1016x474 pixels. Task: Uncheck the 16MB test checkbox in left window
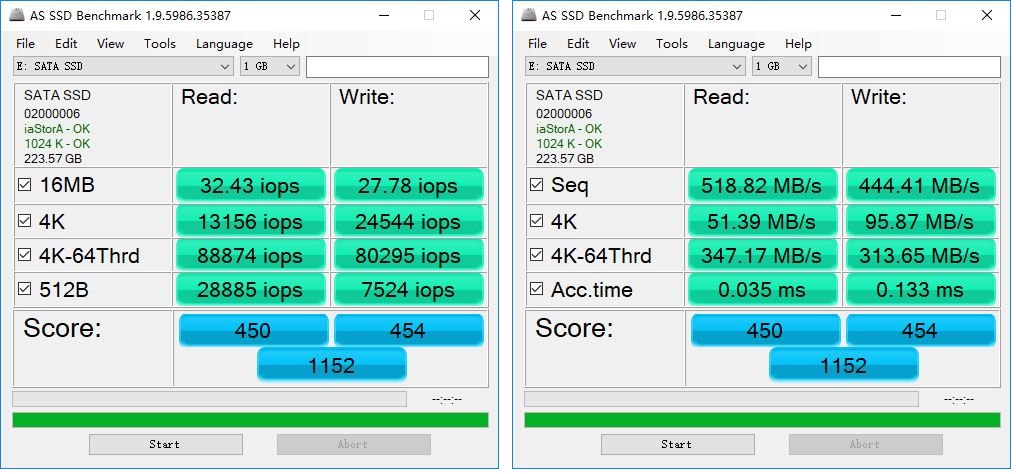(x=25, y=185)
